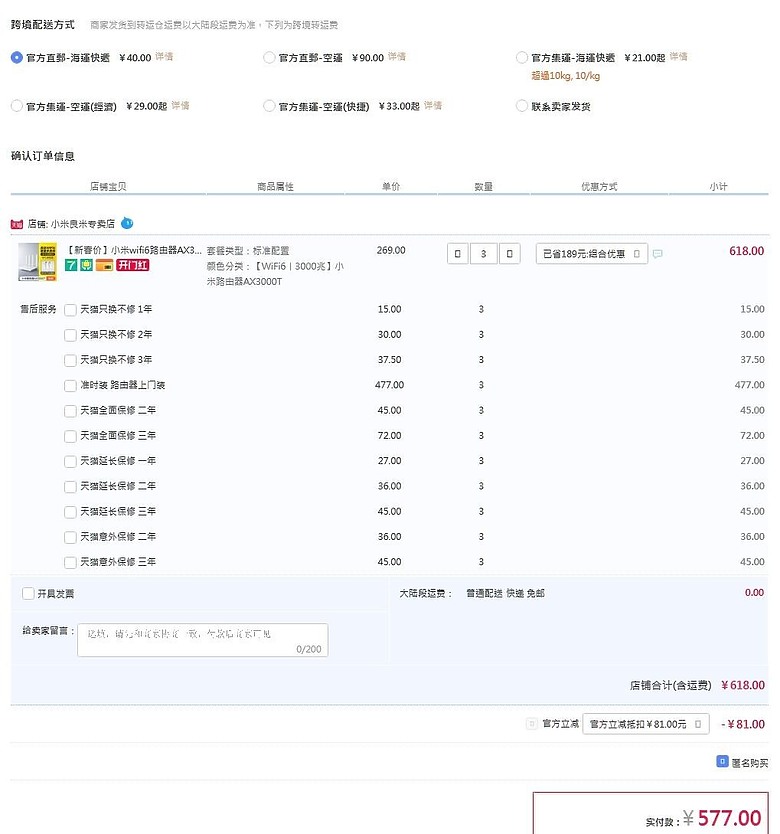Decrease the router quantity by one
780x834 pixels.
pos(458,254)
